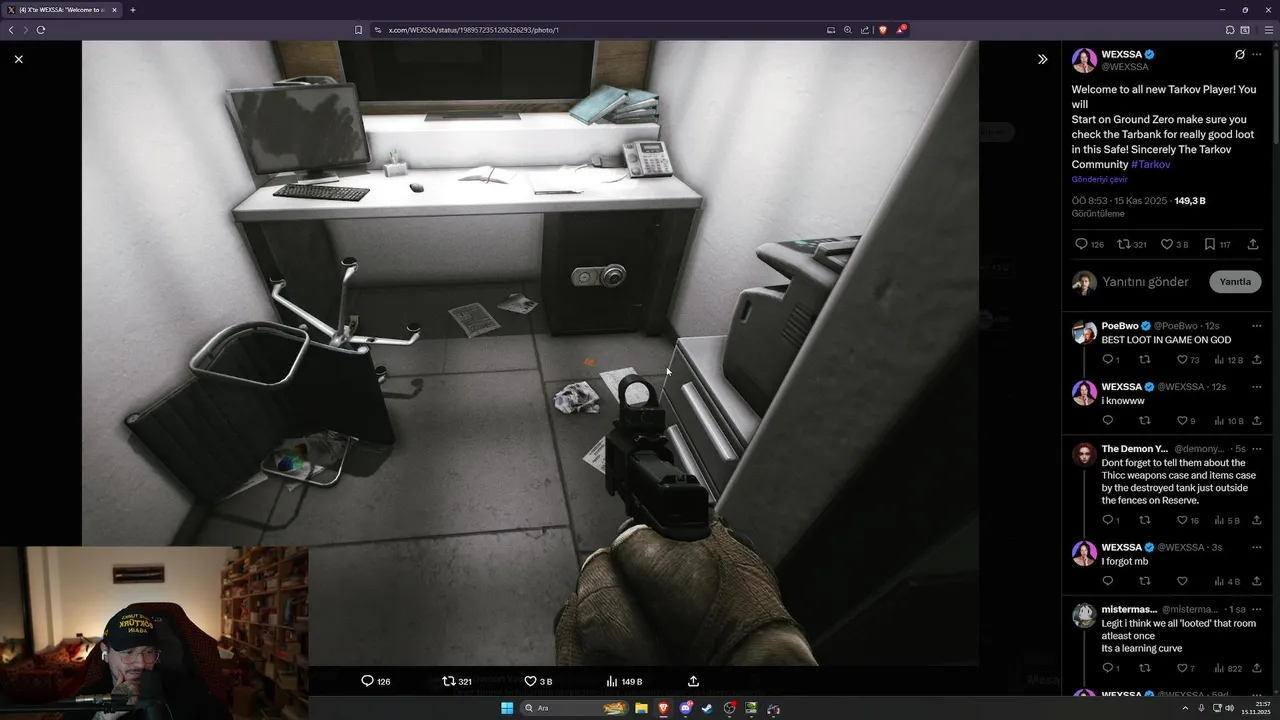Image resolution: width=1280 pixels, height=720 pixels.
Task: Open the WEXSSA display name at the post header
Action: [1121, 54]
